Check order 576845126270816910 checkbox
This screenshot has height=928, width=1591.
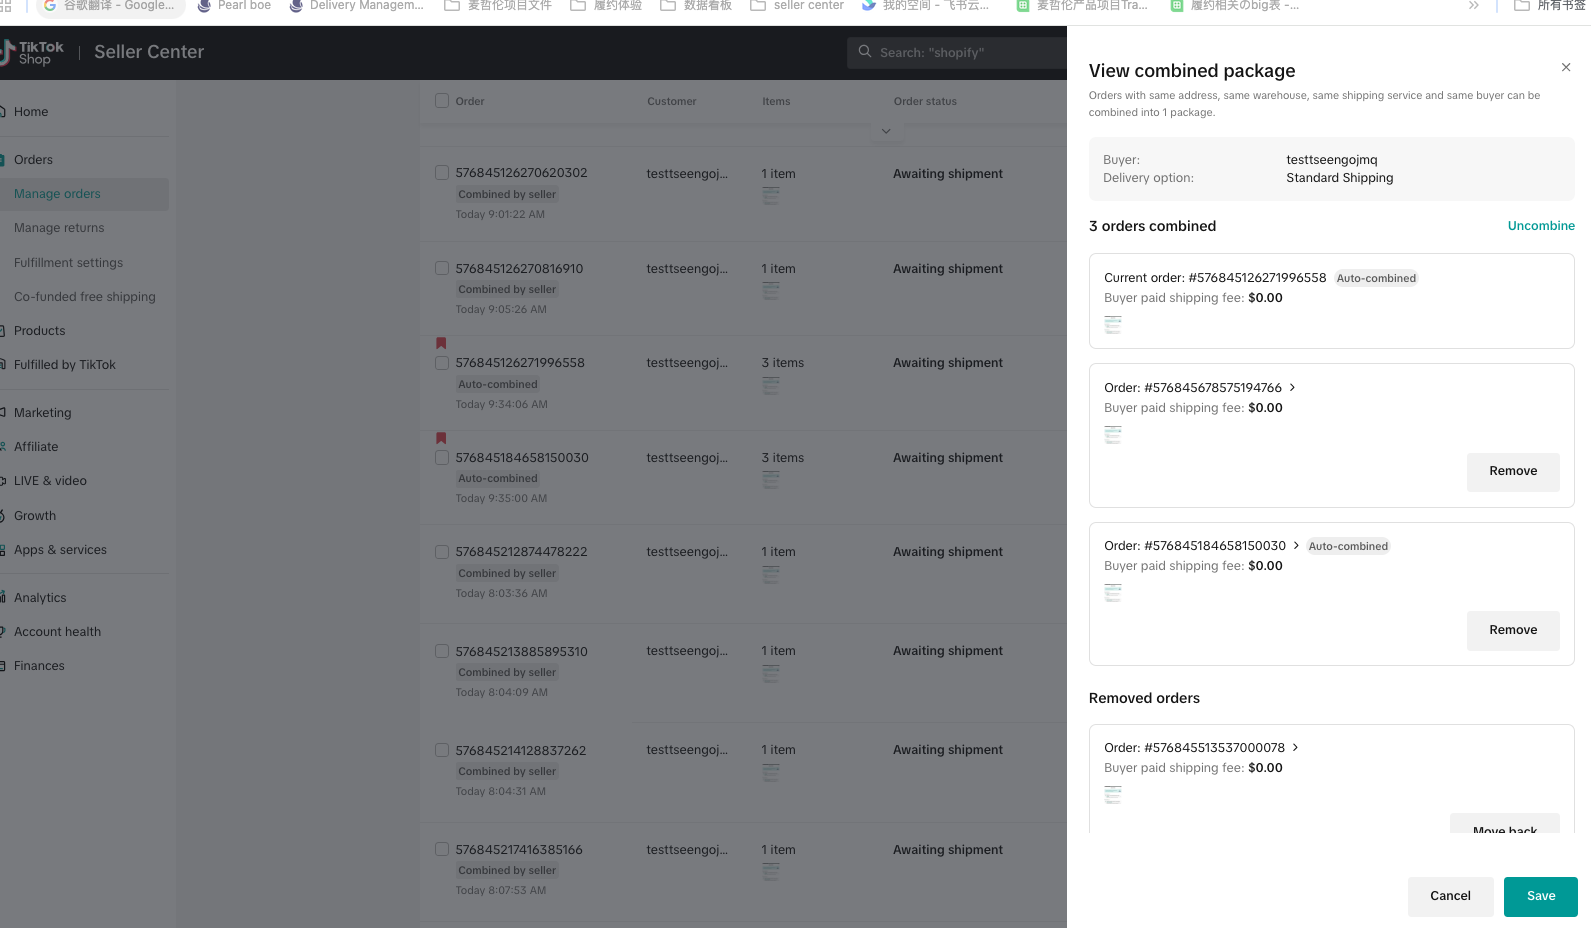click(442, 269)
